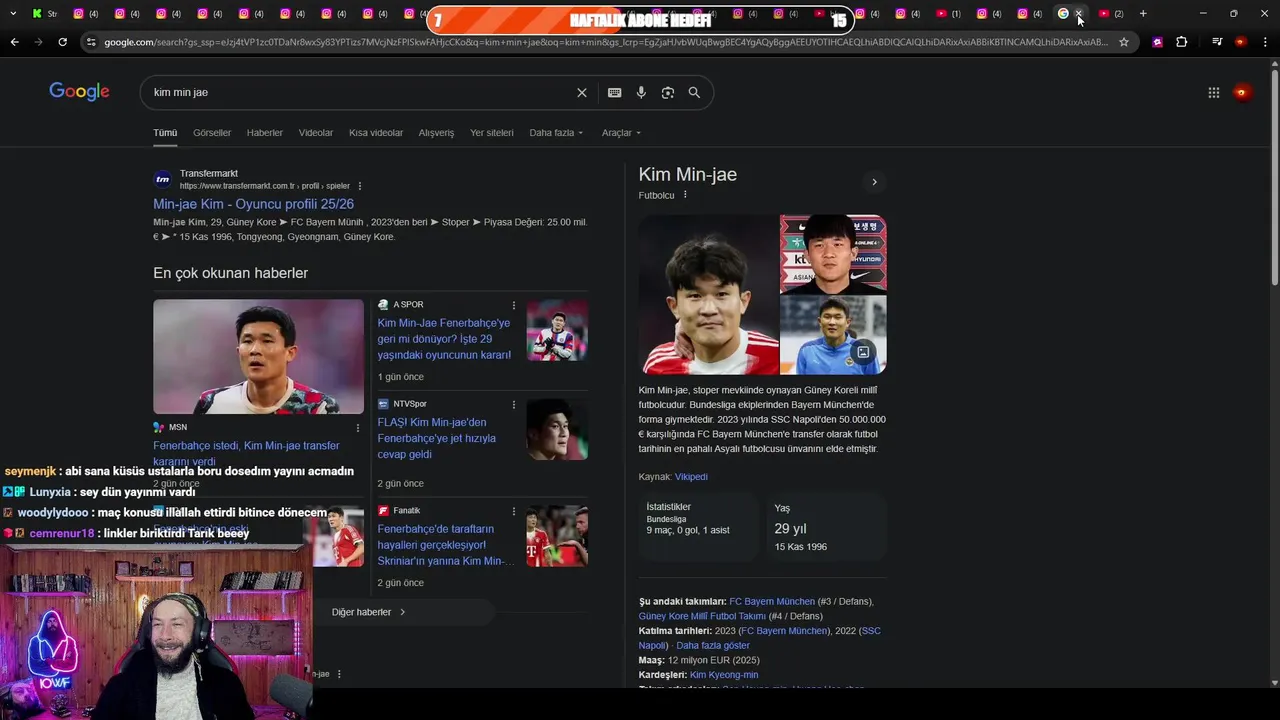The height and width of the screenshot is (720, 1280).
Task: Open the media controls toolbar icon
Action: [1217, 42]
